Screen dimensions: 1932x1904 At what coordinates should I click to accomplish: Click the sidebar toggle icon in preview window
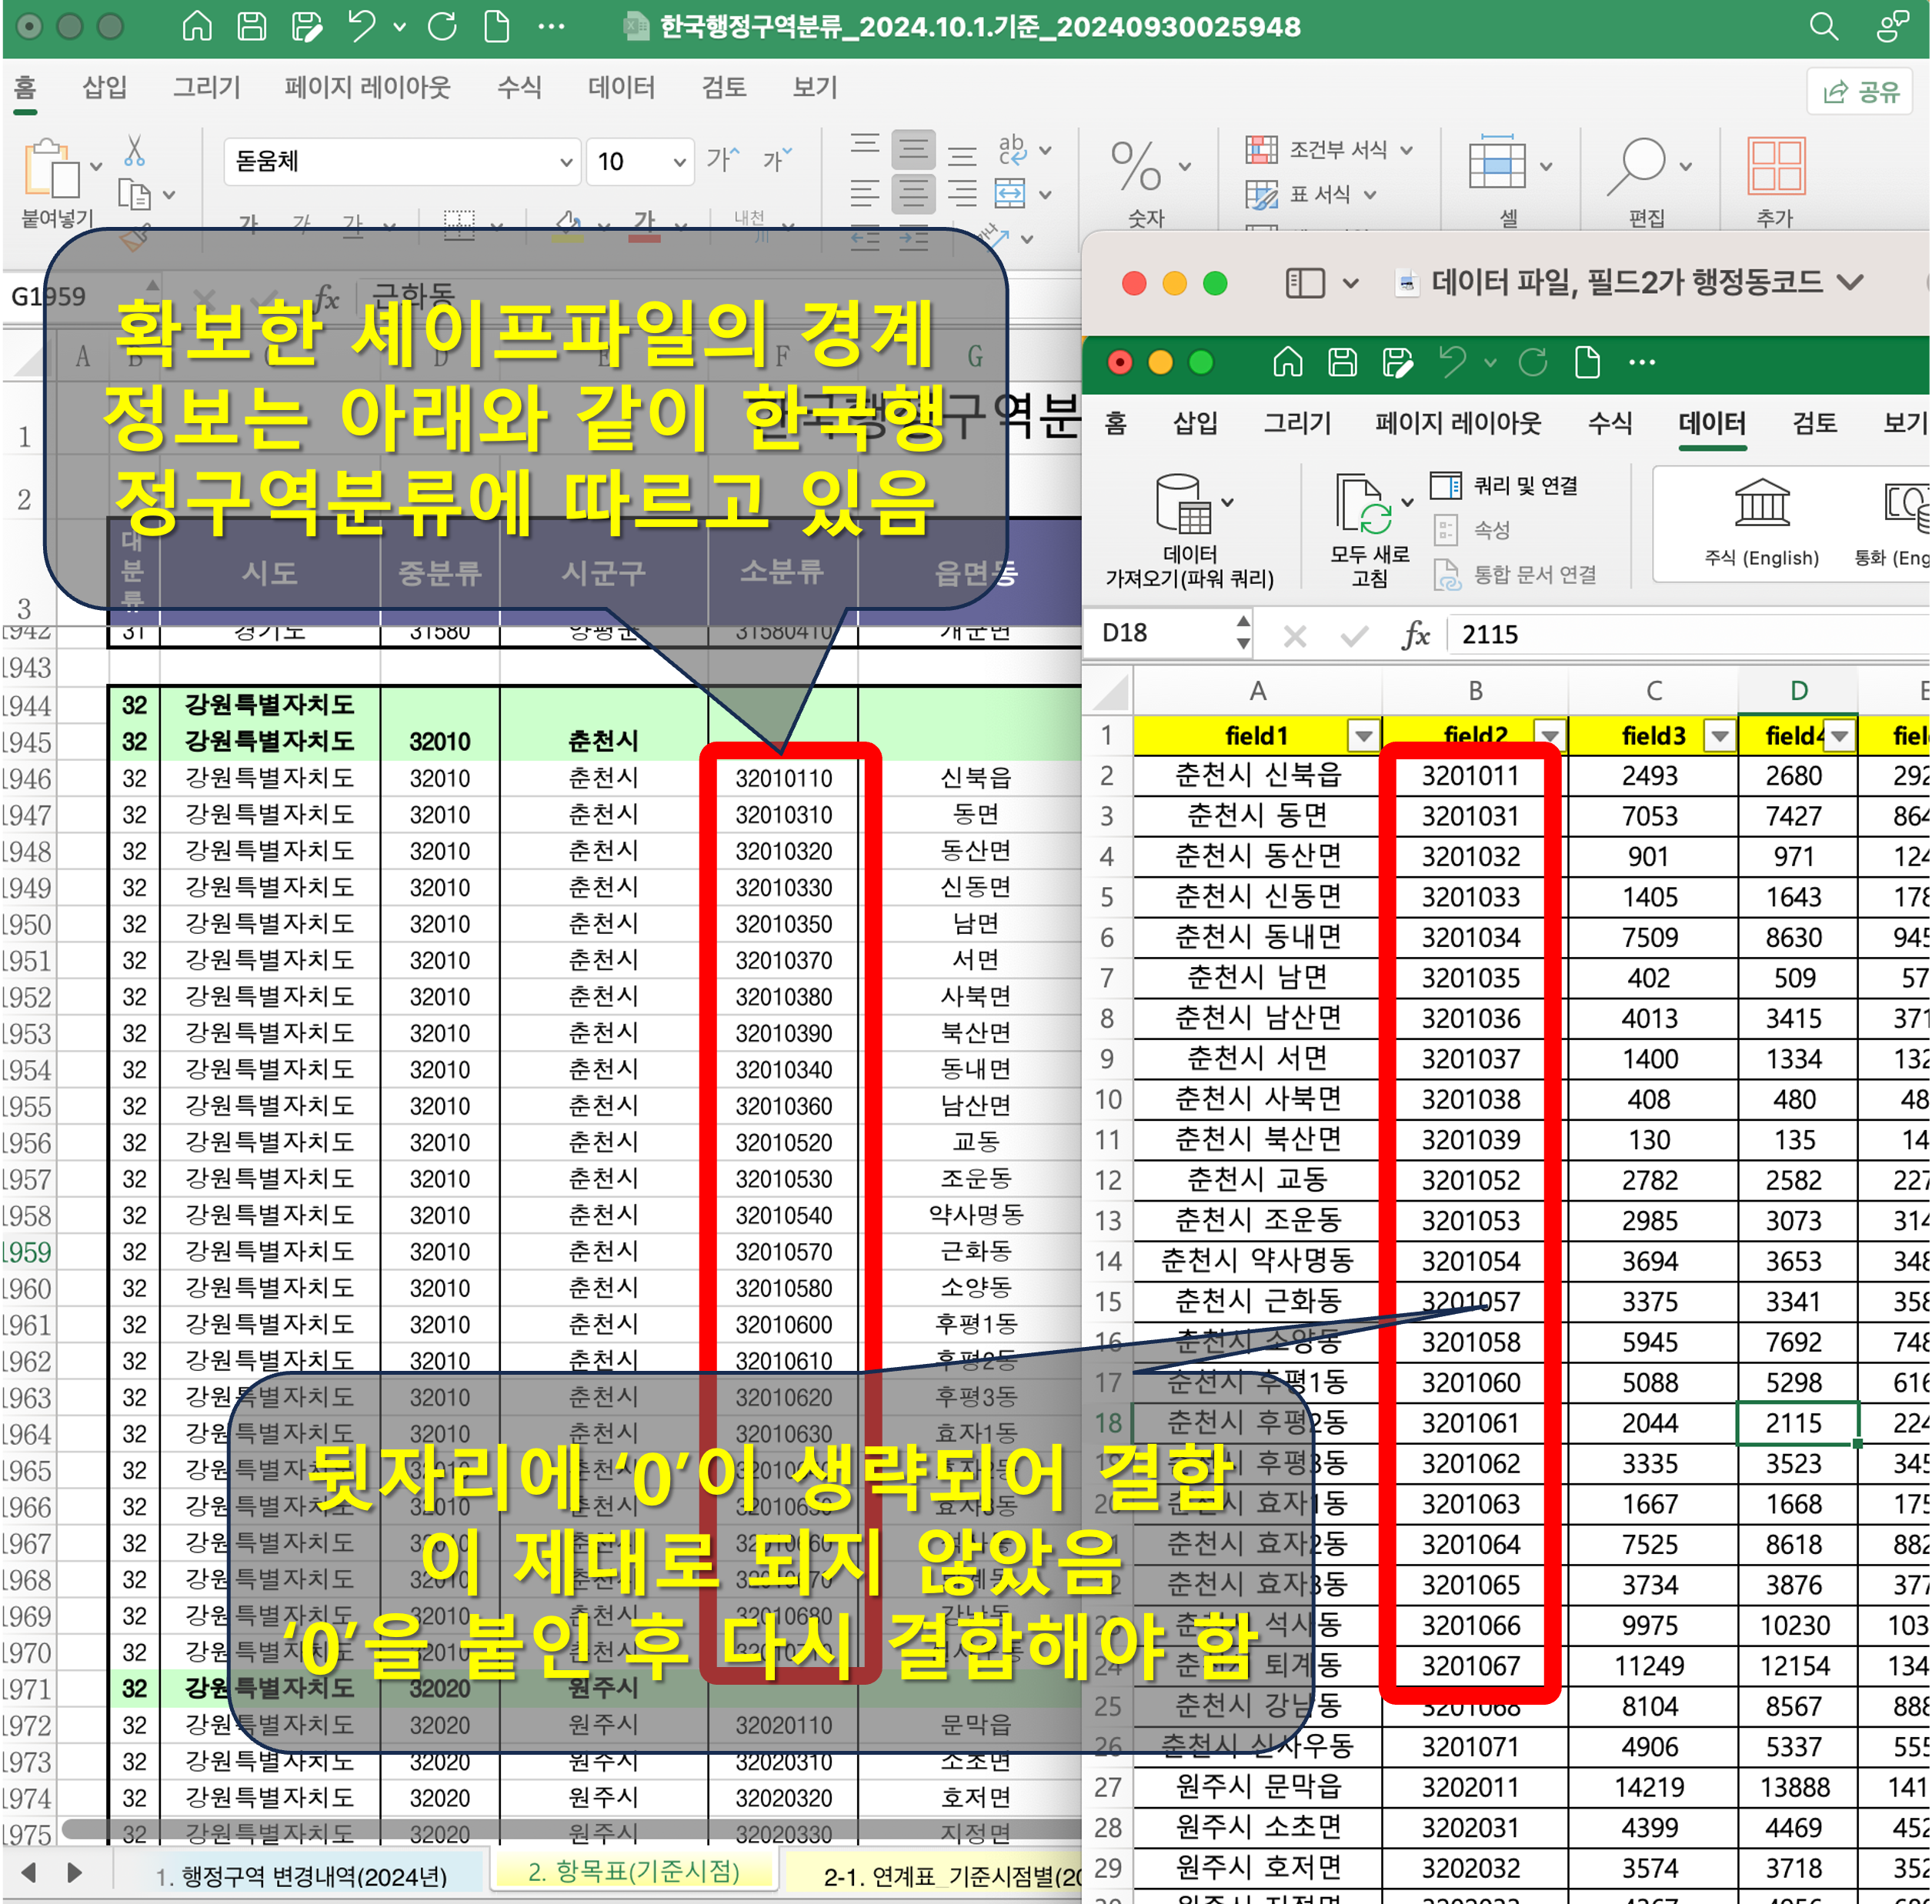tap(1304, 283)
